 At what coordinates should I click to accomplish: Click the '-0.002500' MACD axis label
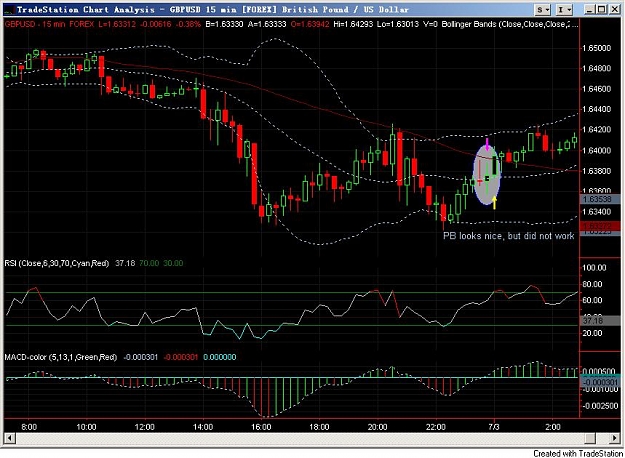pyautogui.click(x=599, y=406)
